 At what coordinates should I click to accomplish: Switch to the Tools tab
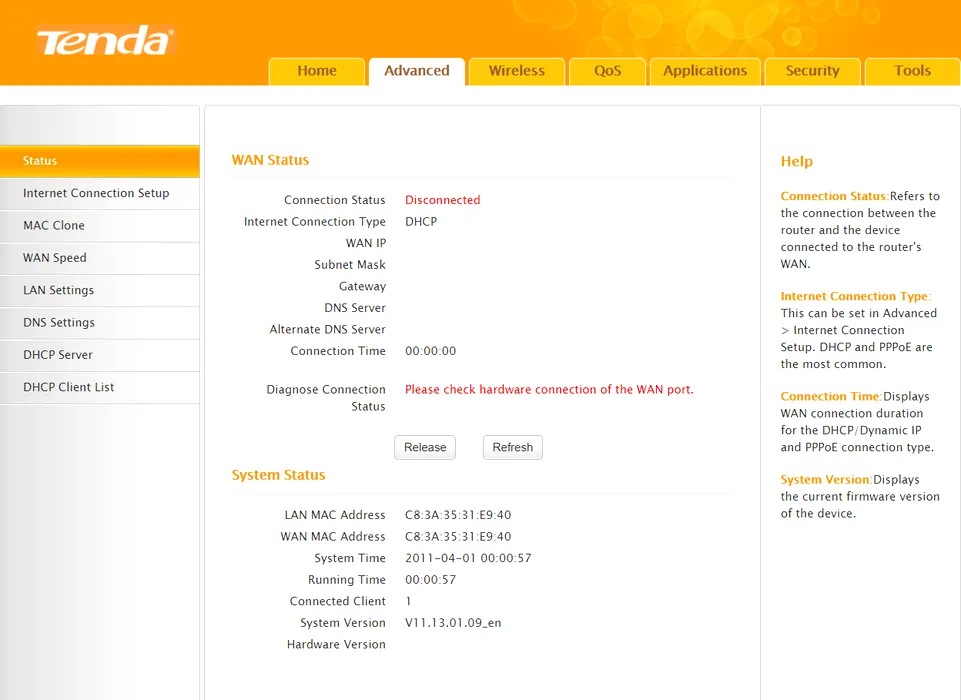click(913, 71)
